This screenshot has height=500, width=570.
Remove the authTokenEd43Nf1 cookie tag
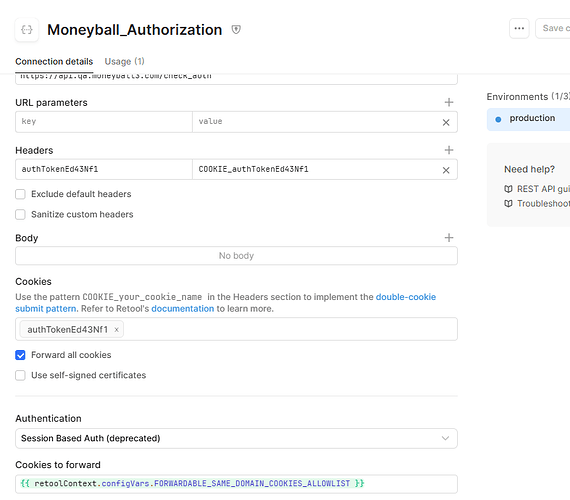tap(117, 329)
